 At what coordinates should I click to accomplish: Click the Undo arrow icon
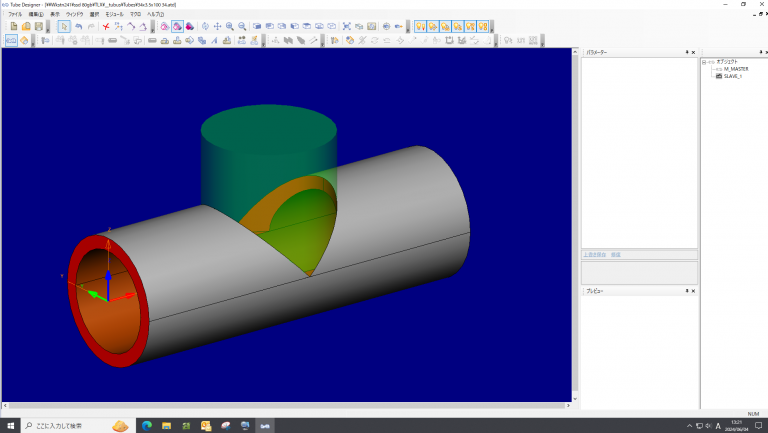coord(78,26)
